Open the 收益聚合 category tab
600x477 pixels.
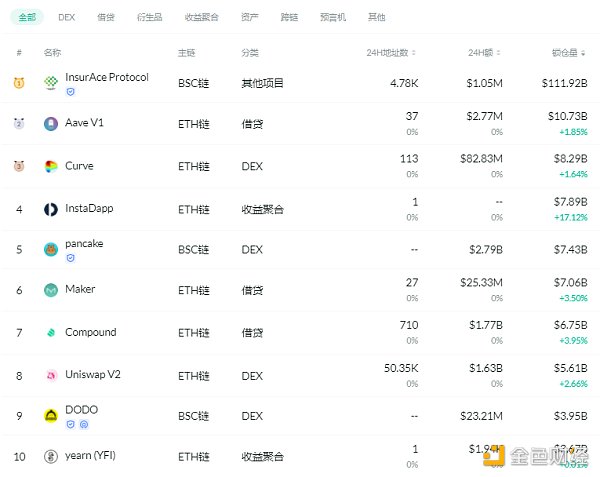click(200, 17)
